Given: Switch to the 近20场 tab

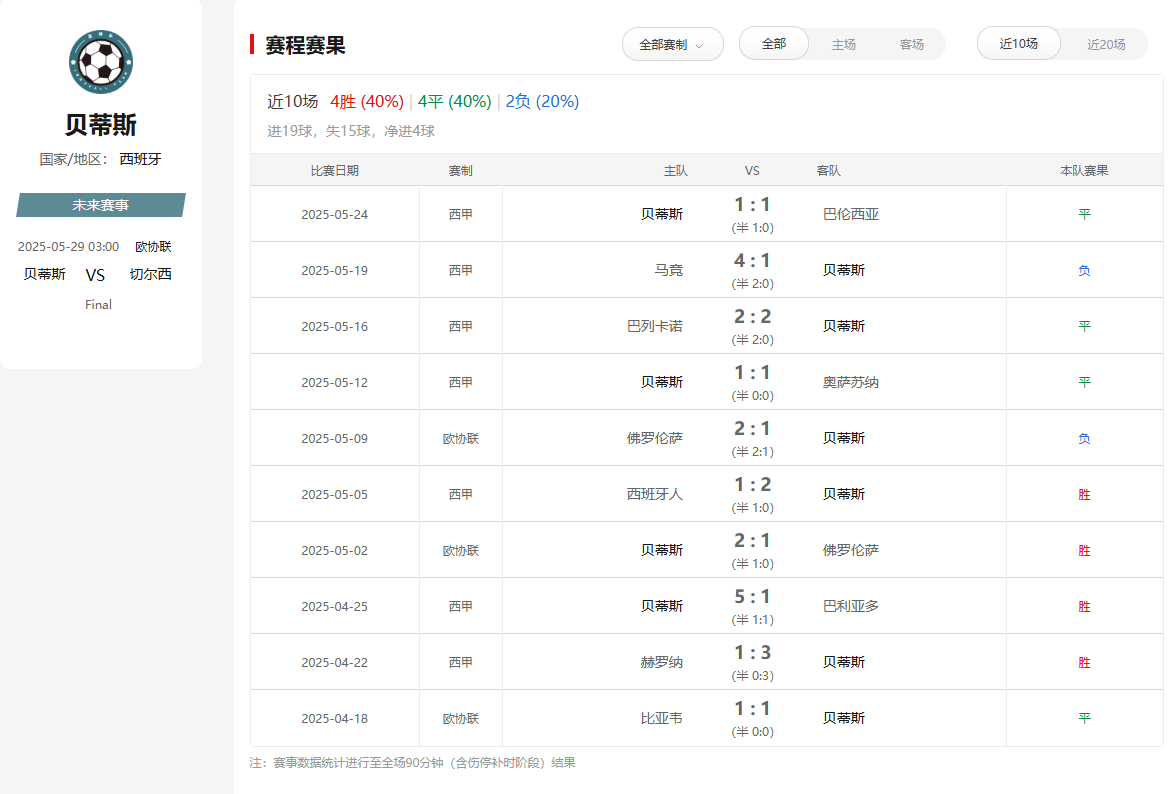Looking at the screenshot, I should (x=1106, y=44).
